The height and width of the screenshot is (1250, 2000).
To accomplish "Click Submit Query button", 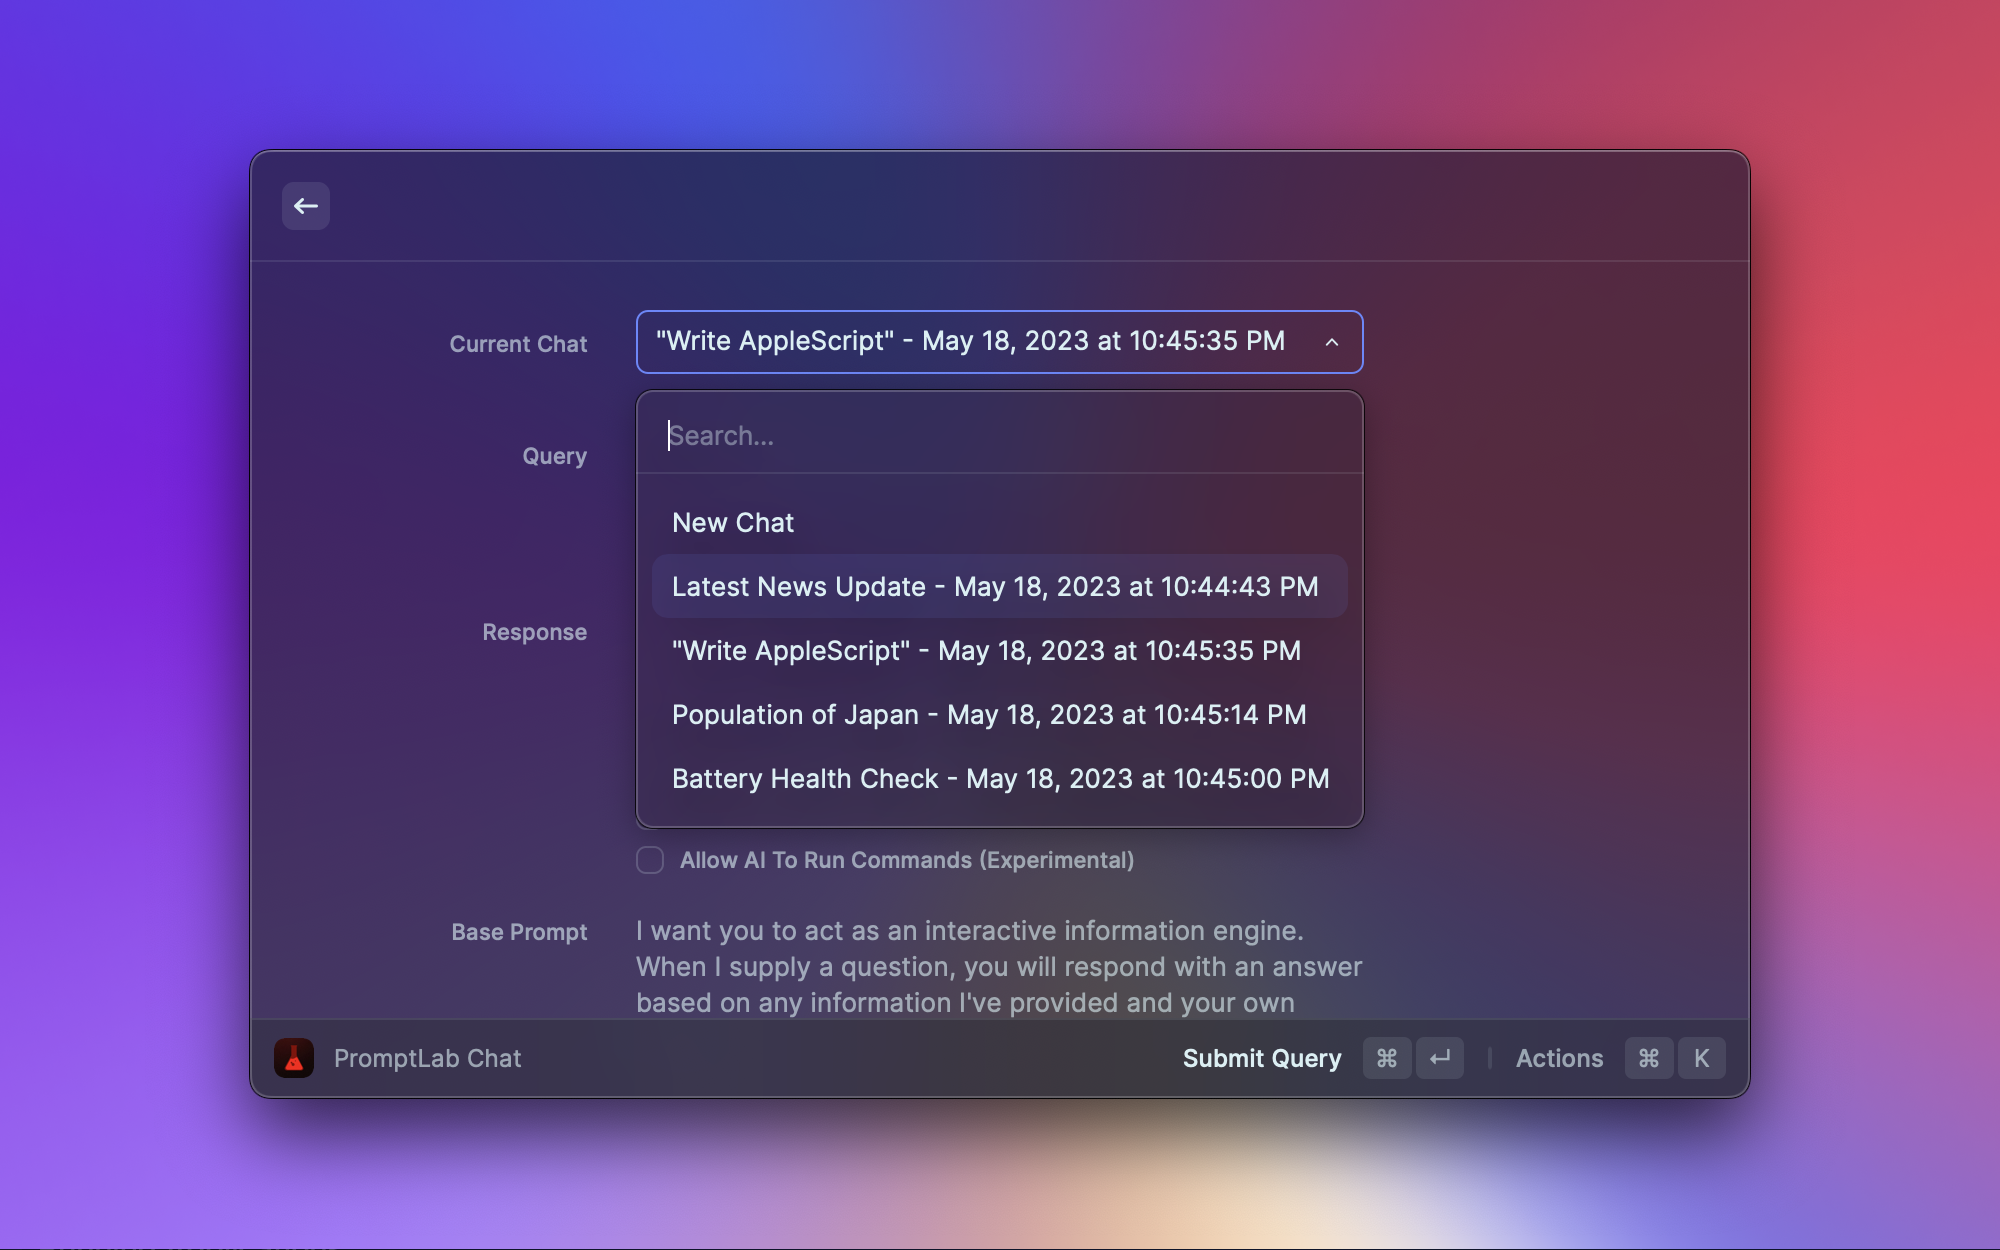I will 1261,1057.
